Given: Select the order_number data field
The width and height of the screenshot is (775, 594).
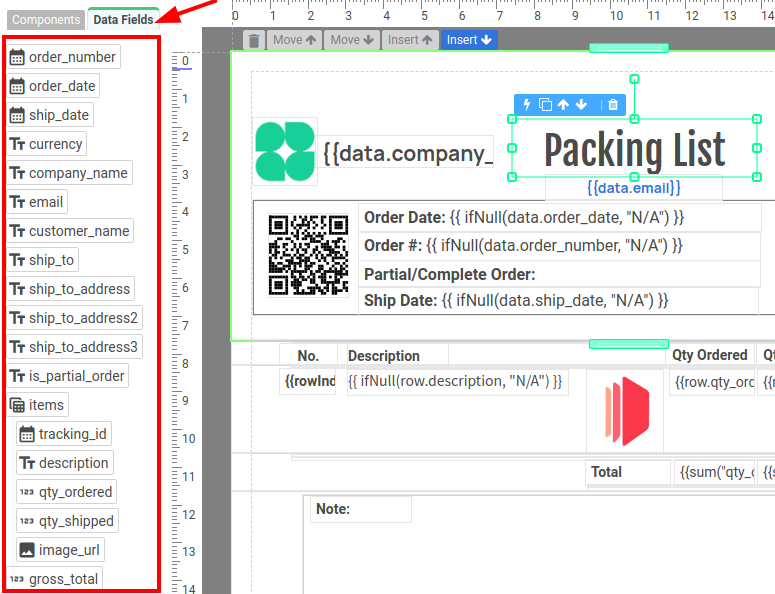Looking at the screenshot, I should coord(63,57).
